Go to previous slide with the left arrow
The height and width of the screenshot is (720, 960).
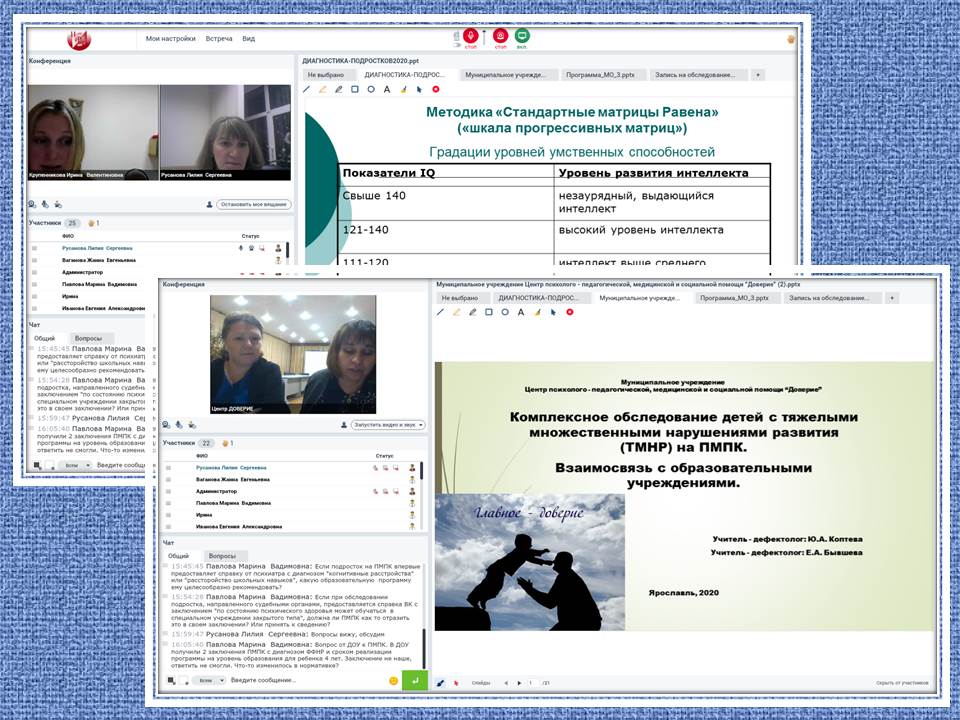click(506, 683)
